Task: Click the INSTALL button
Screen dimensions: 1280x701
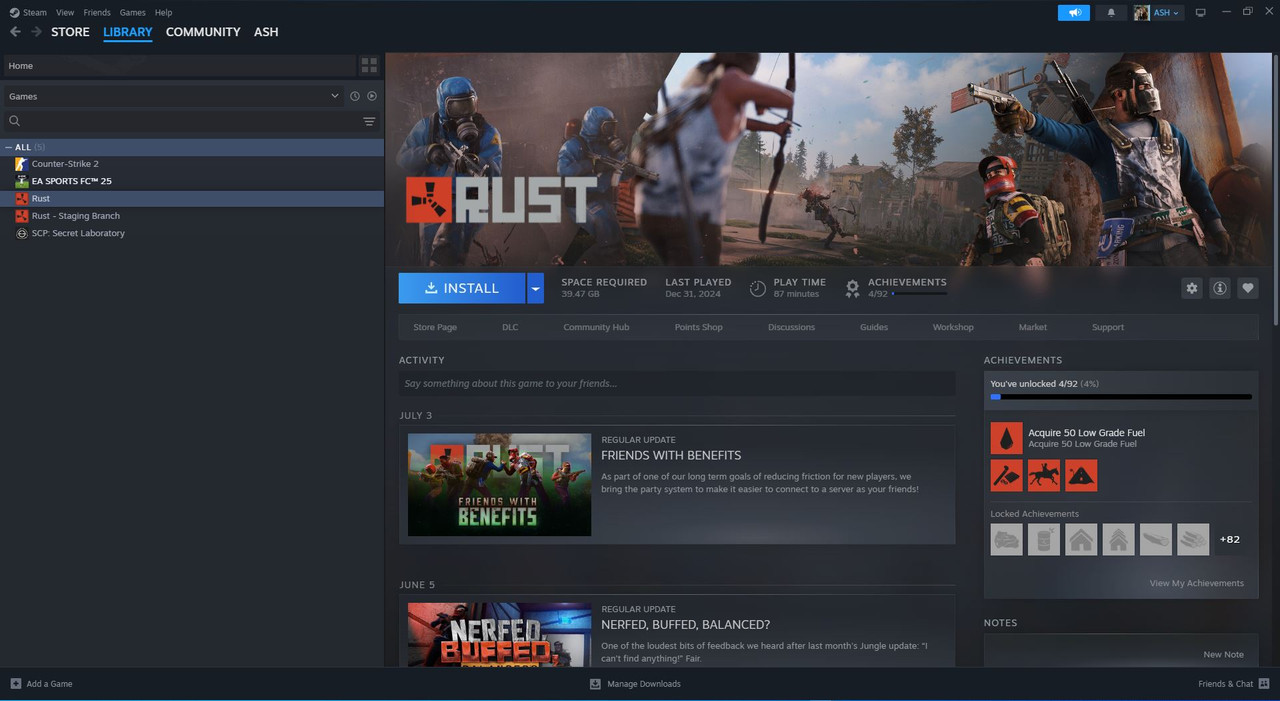Action: click(x=462, y=288)
